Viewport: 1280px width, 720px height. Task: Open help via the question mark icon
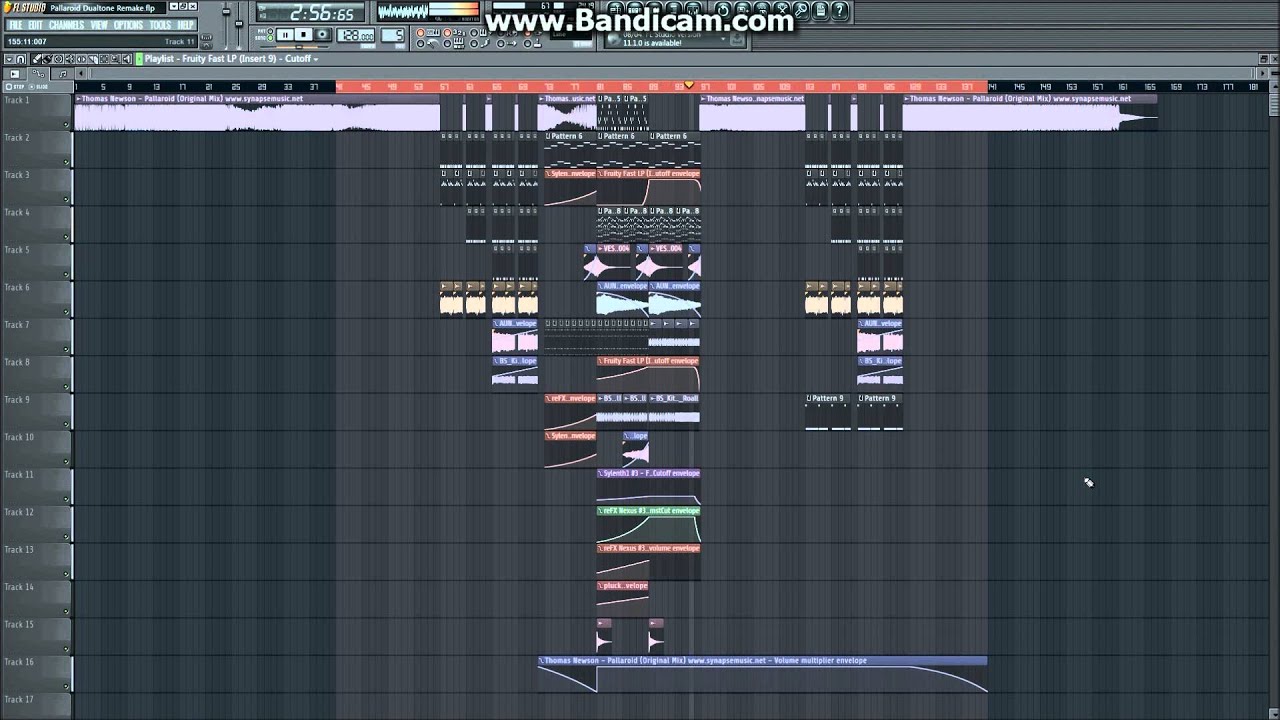tap(839, 11)
